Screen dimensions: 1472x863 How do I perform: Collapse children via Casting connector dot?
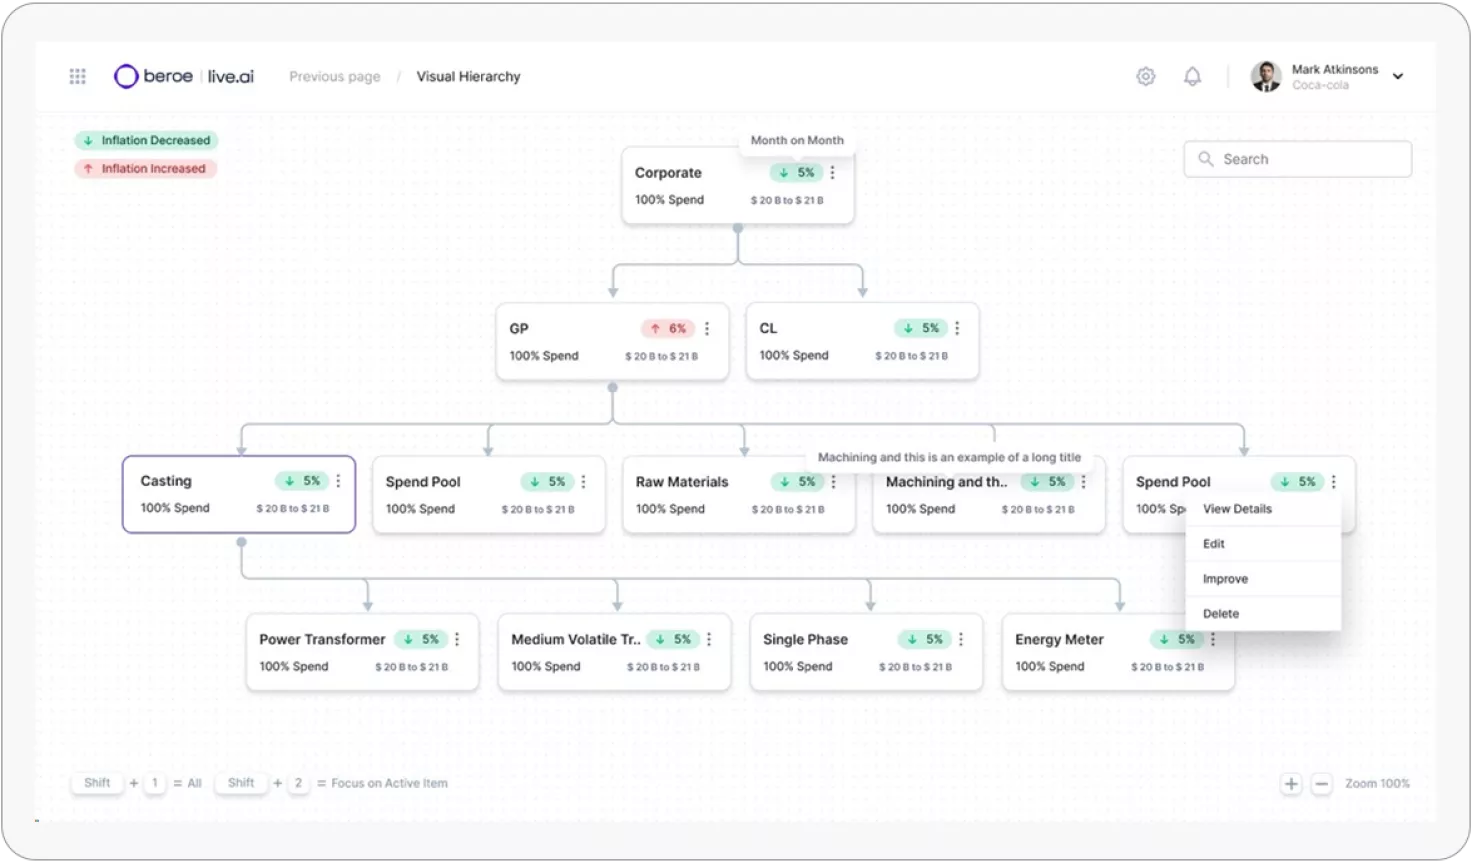click(241, 542)
